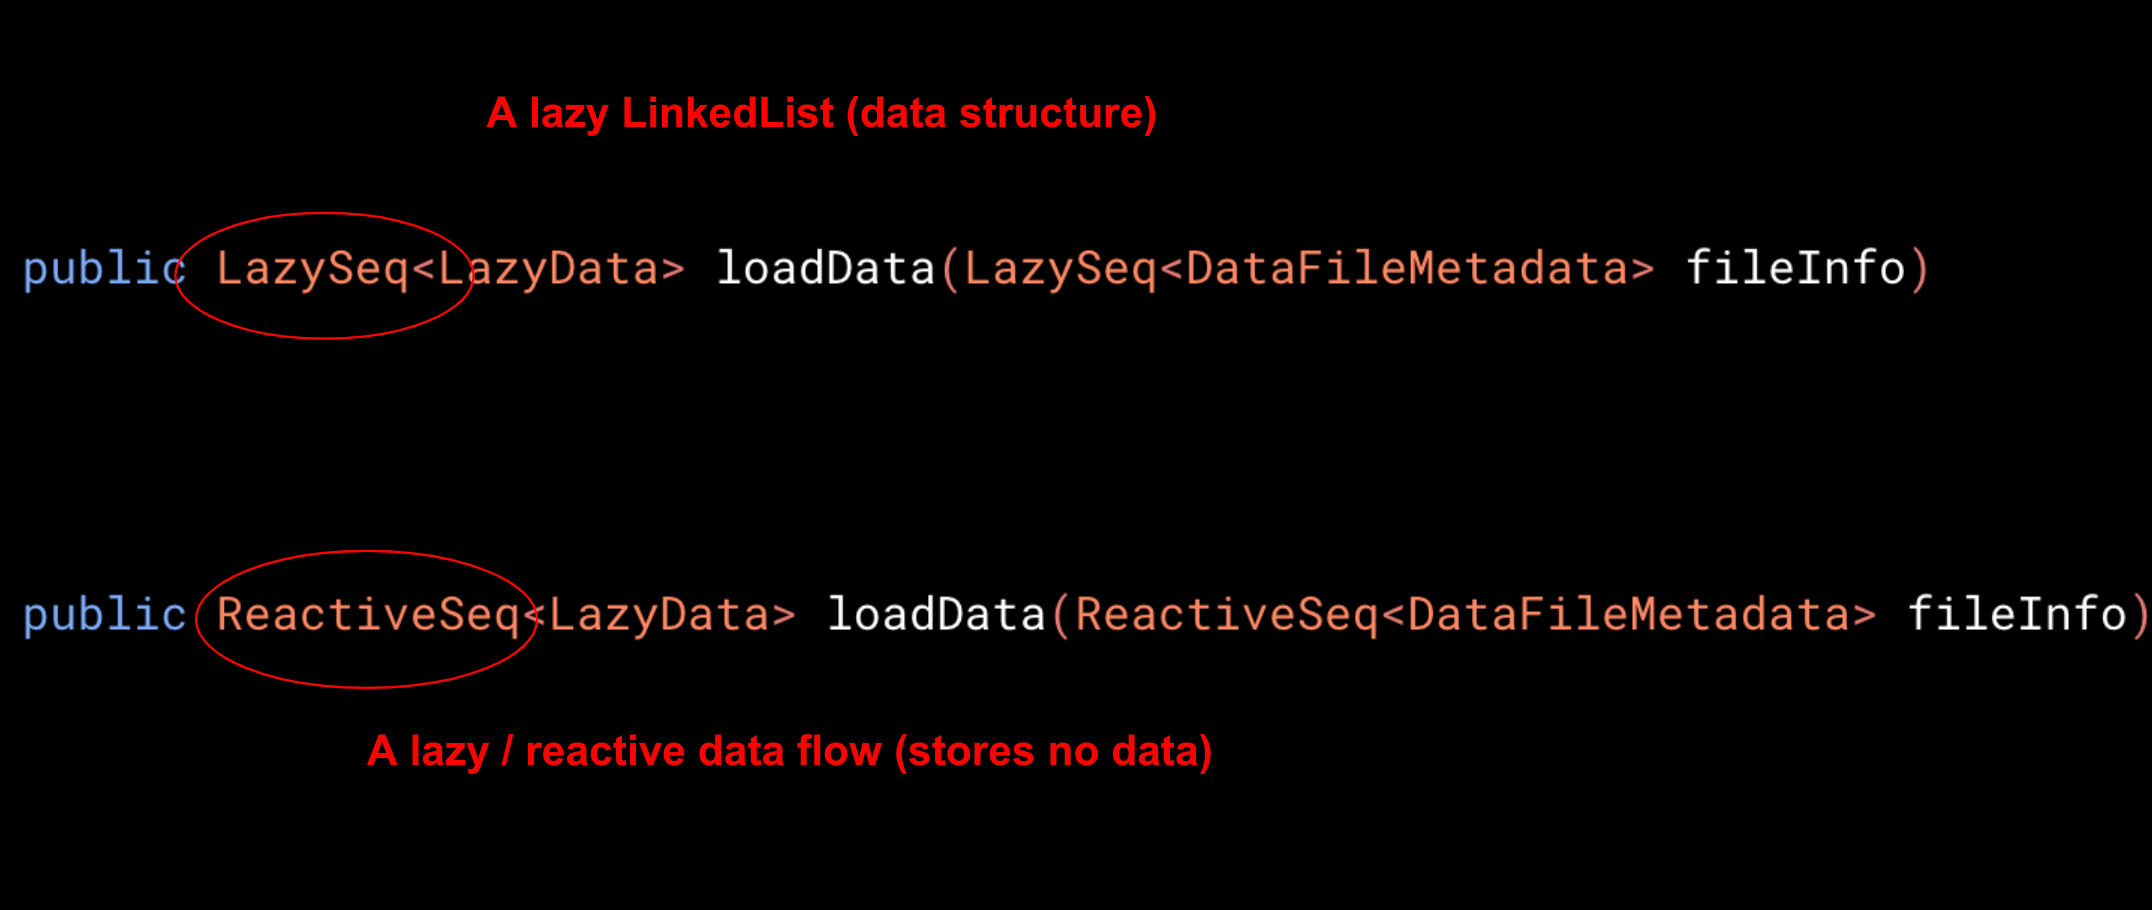2152x910 pixels.
Task: Click the second loadData method name
Action: (936, 614)
